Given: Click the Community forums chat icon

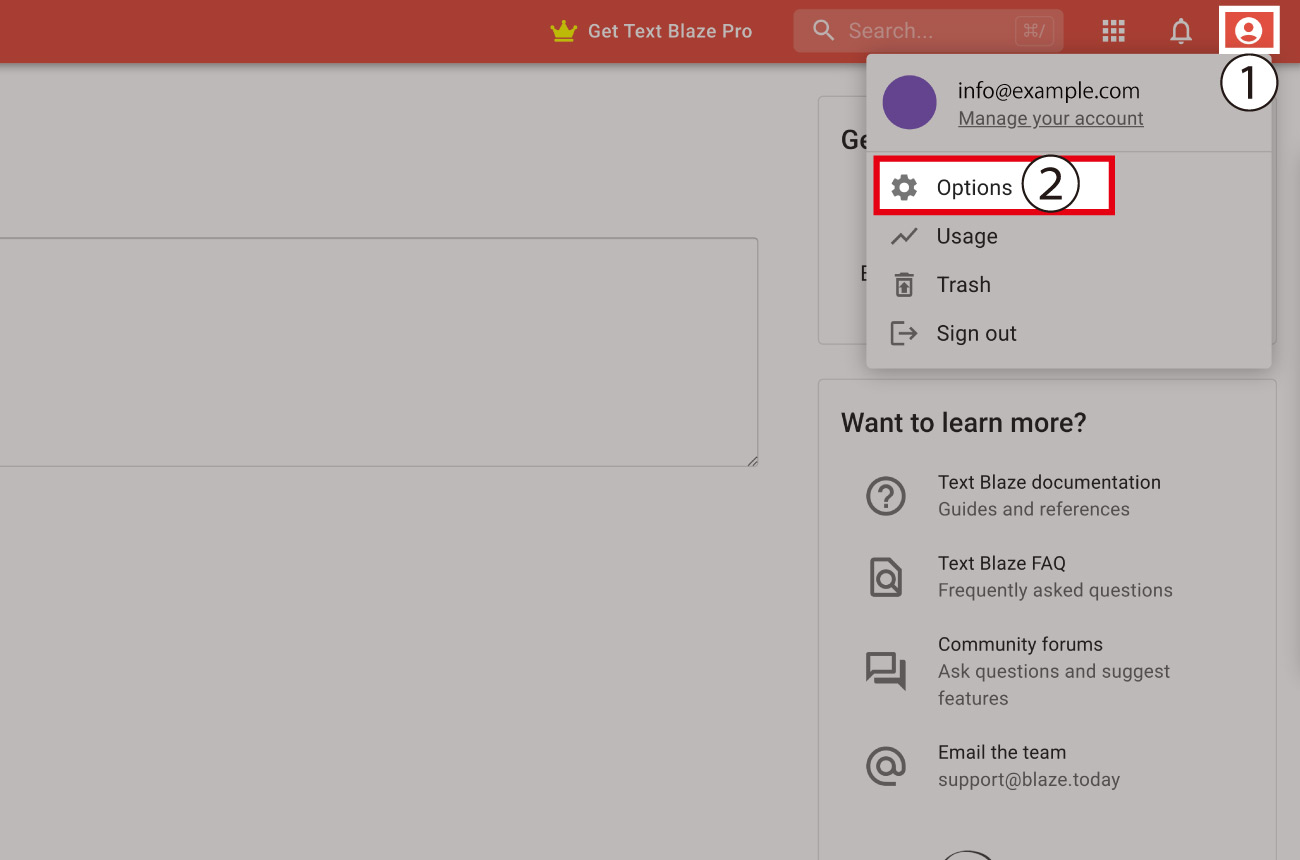Looking at the screenshot, I should pyautogui.click(x=886, y=671).
